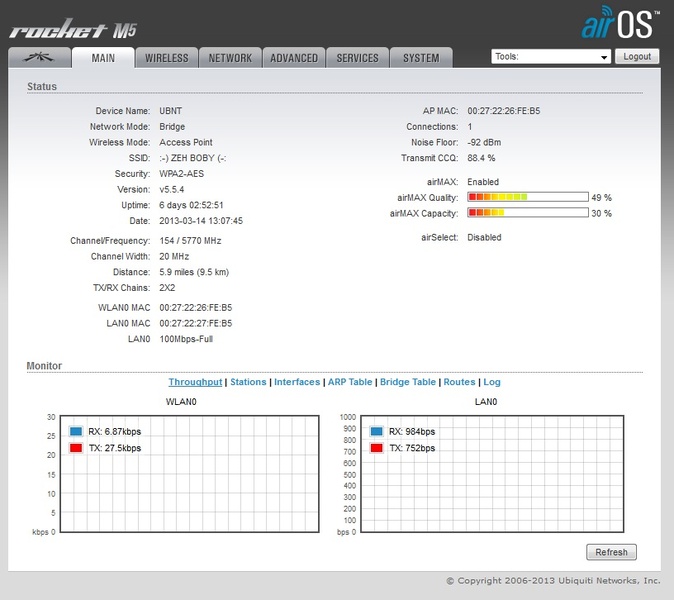Click the Version value v5.5.4
Image resolution: width=674 pixels, height=600 pixels.
tap(172, 190)
